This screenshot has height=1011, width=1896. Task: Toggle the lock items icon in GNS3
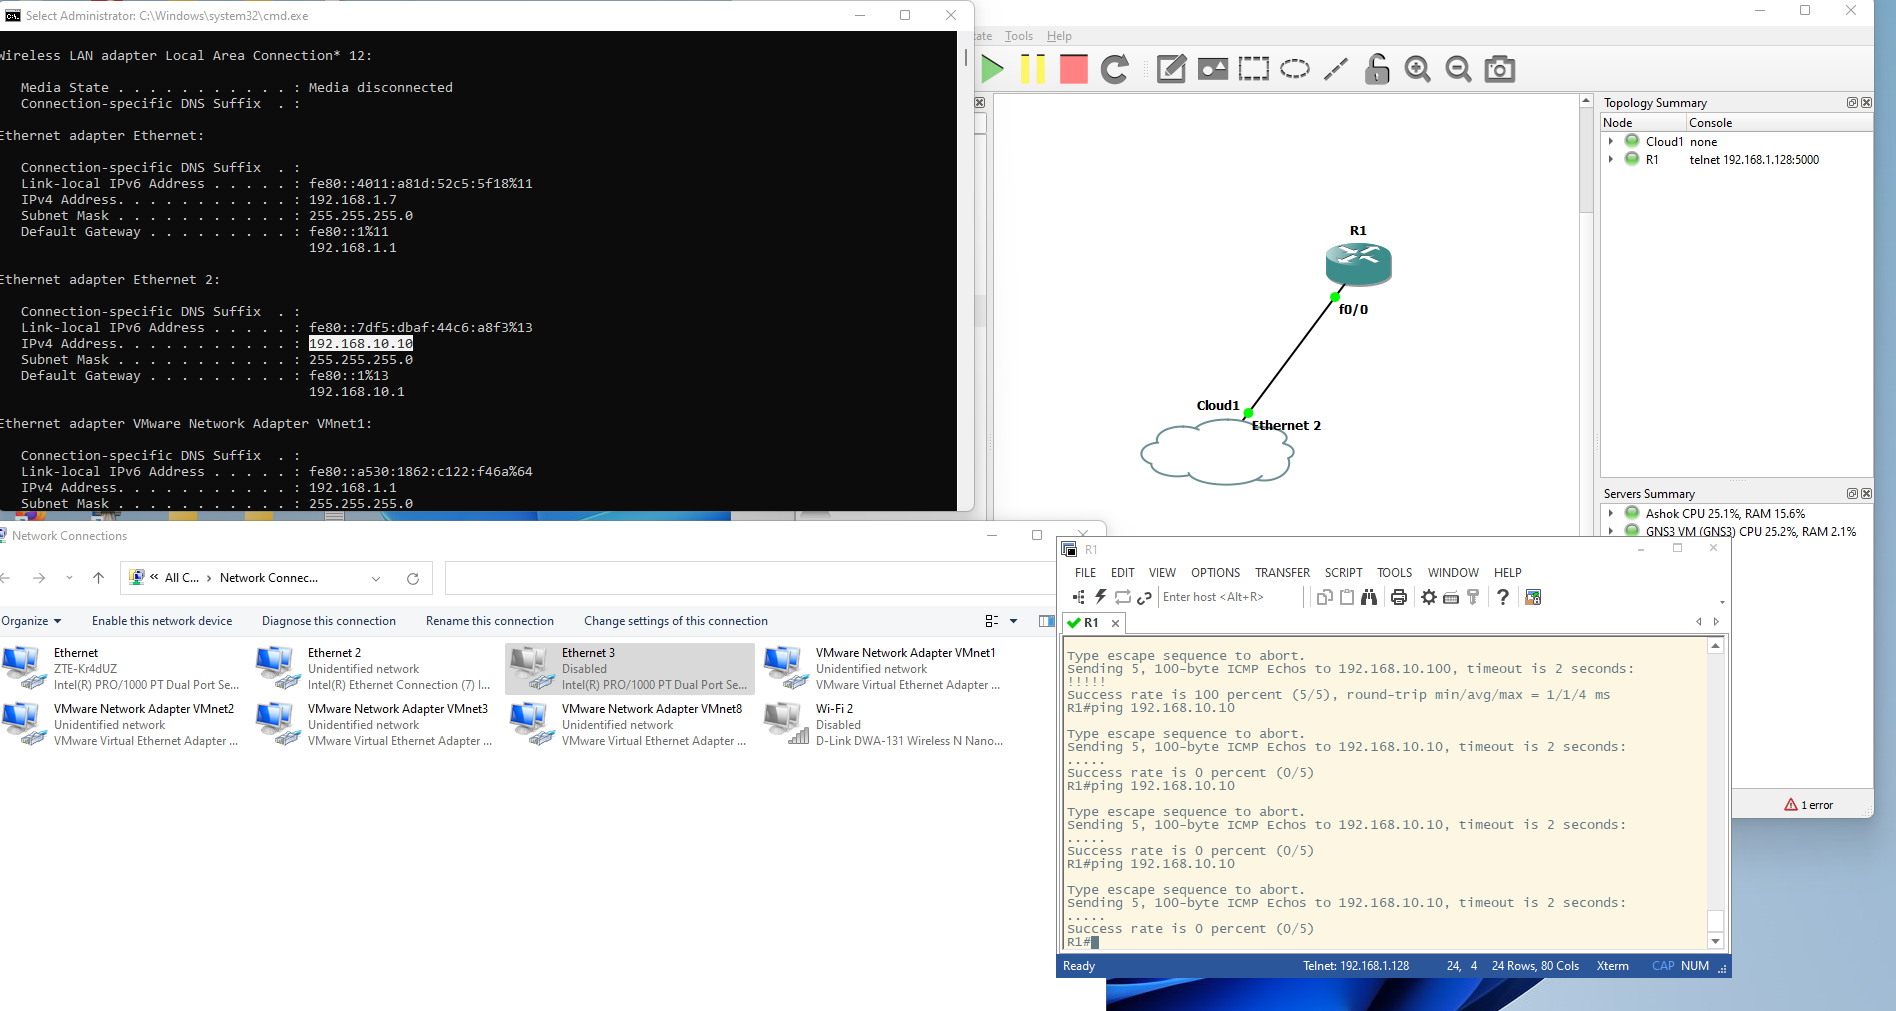click(1377, 69)
